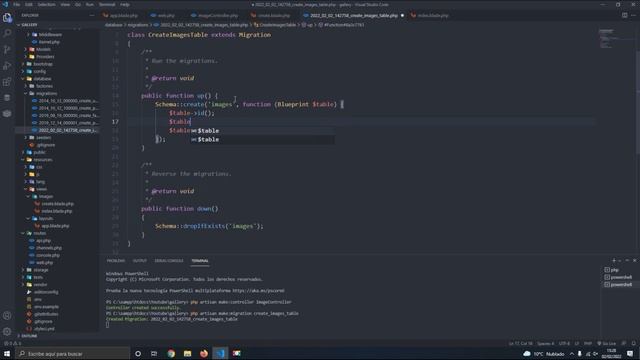This screenshot has width=640, height=360.
Task: Click the new terminal plus icon
Action: [614, 260]
